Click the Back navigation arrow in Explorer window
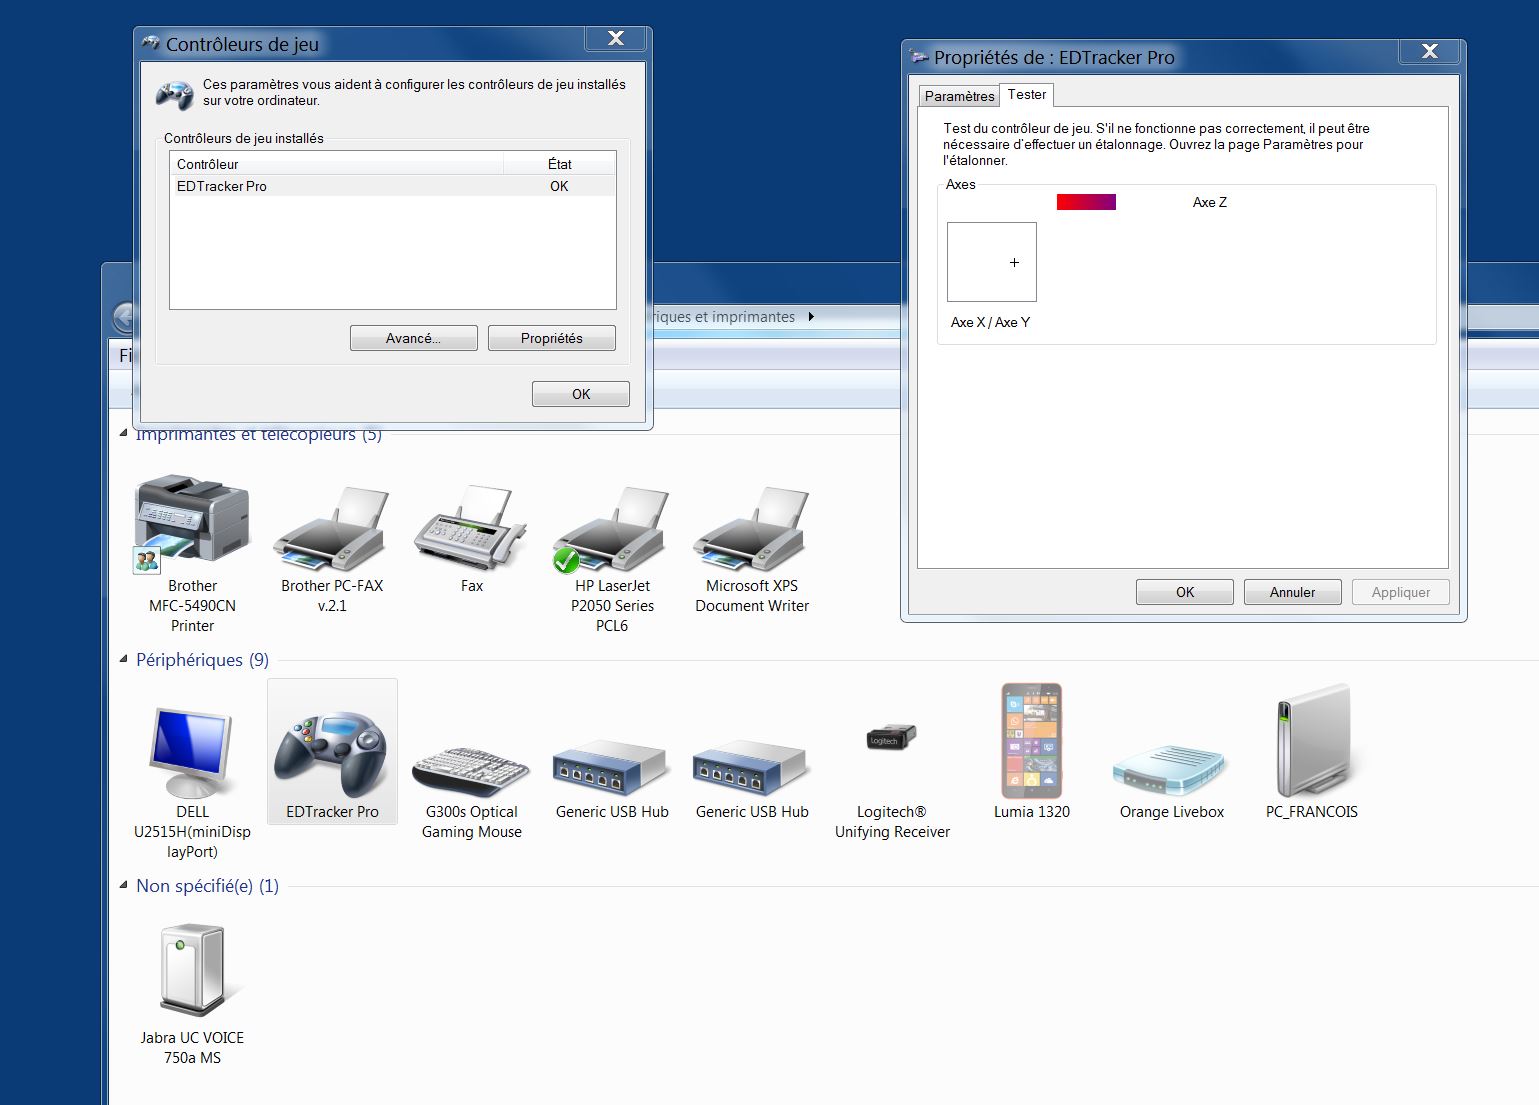 (x=124, y=318)
